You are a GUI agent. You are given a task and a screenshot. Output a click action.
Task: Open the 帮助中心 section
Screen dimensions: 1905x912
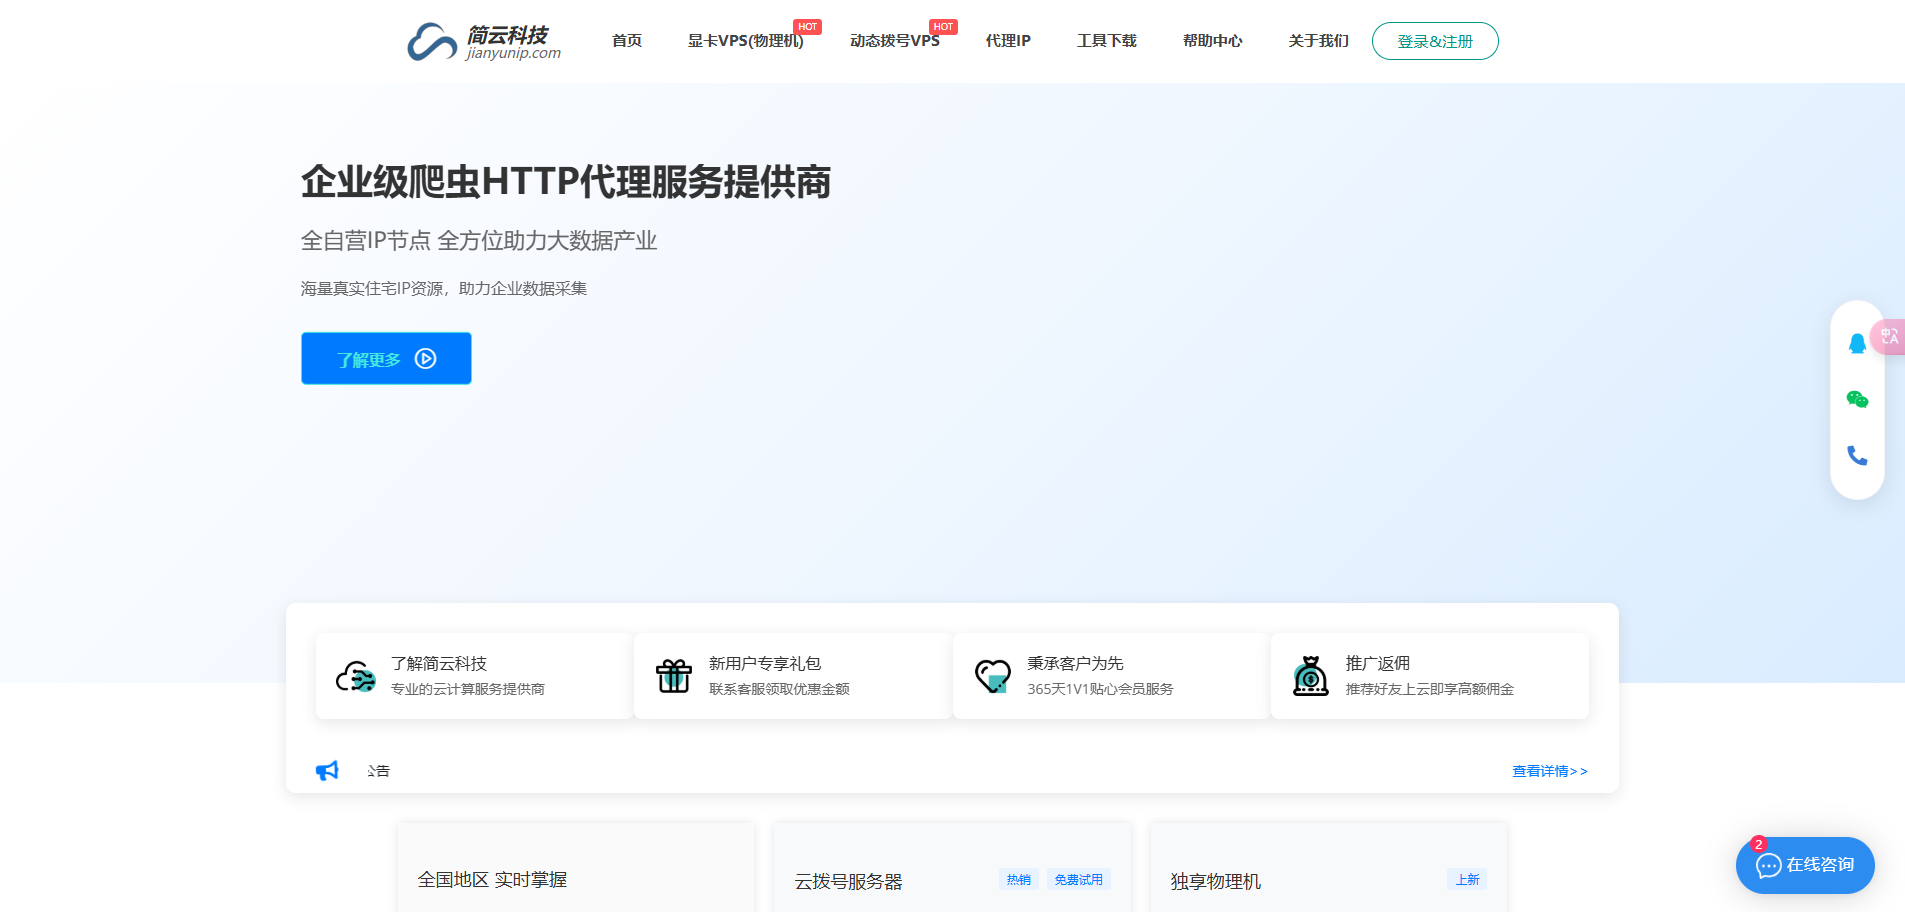[1212, 41]
